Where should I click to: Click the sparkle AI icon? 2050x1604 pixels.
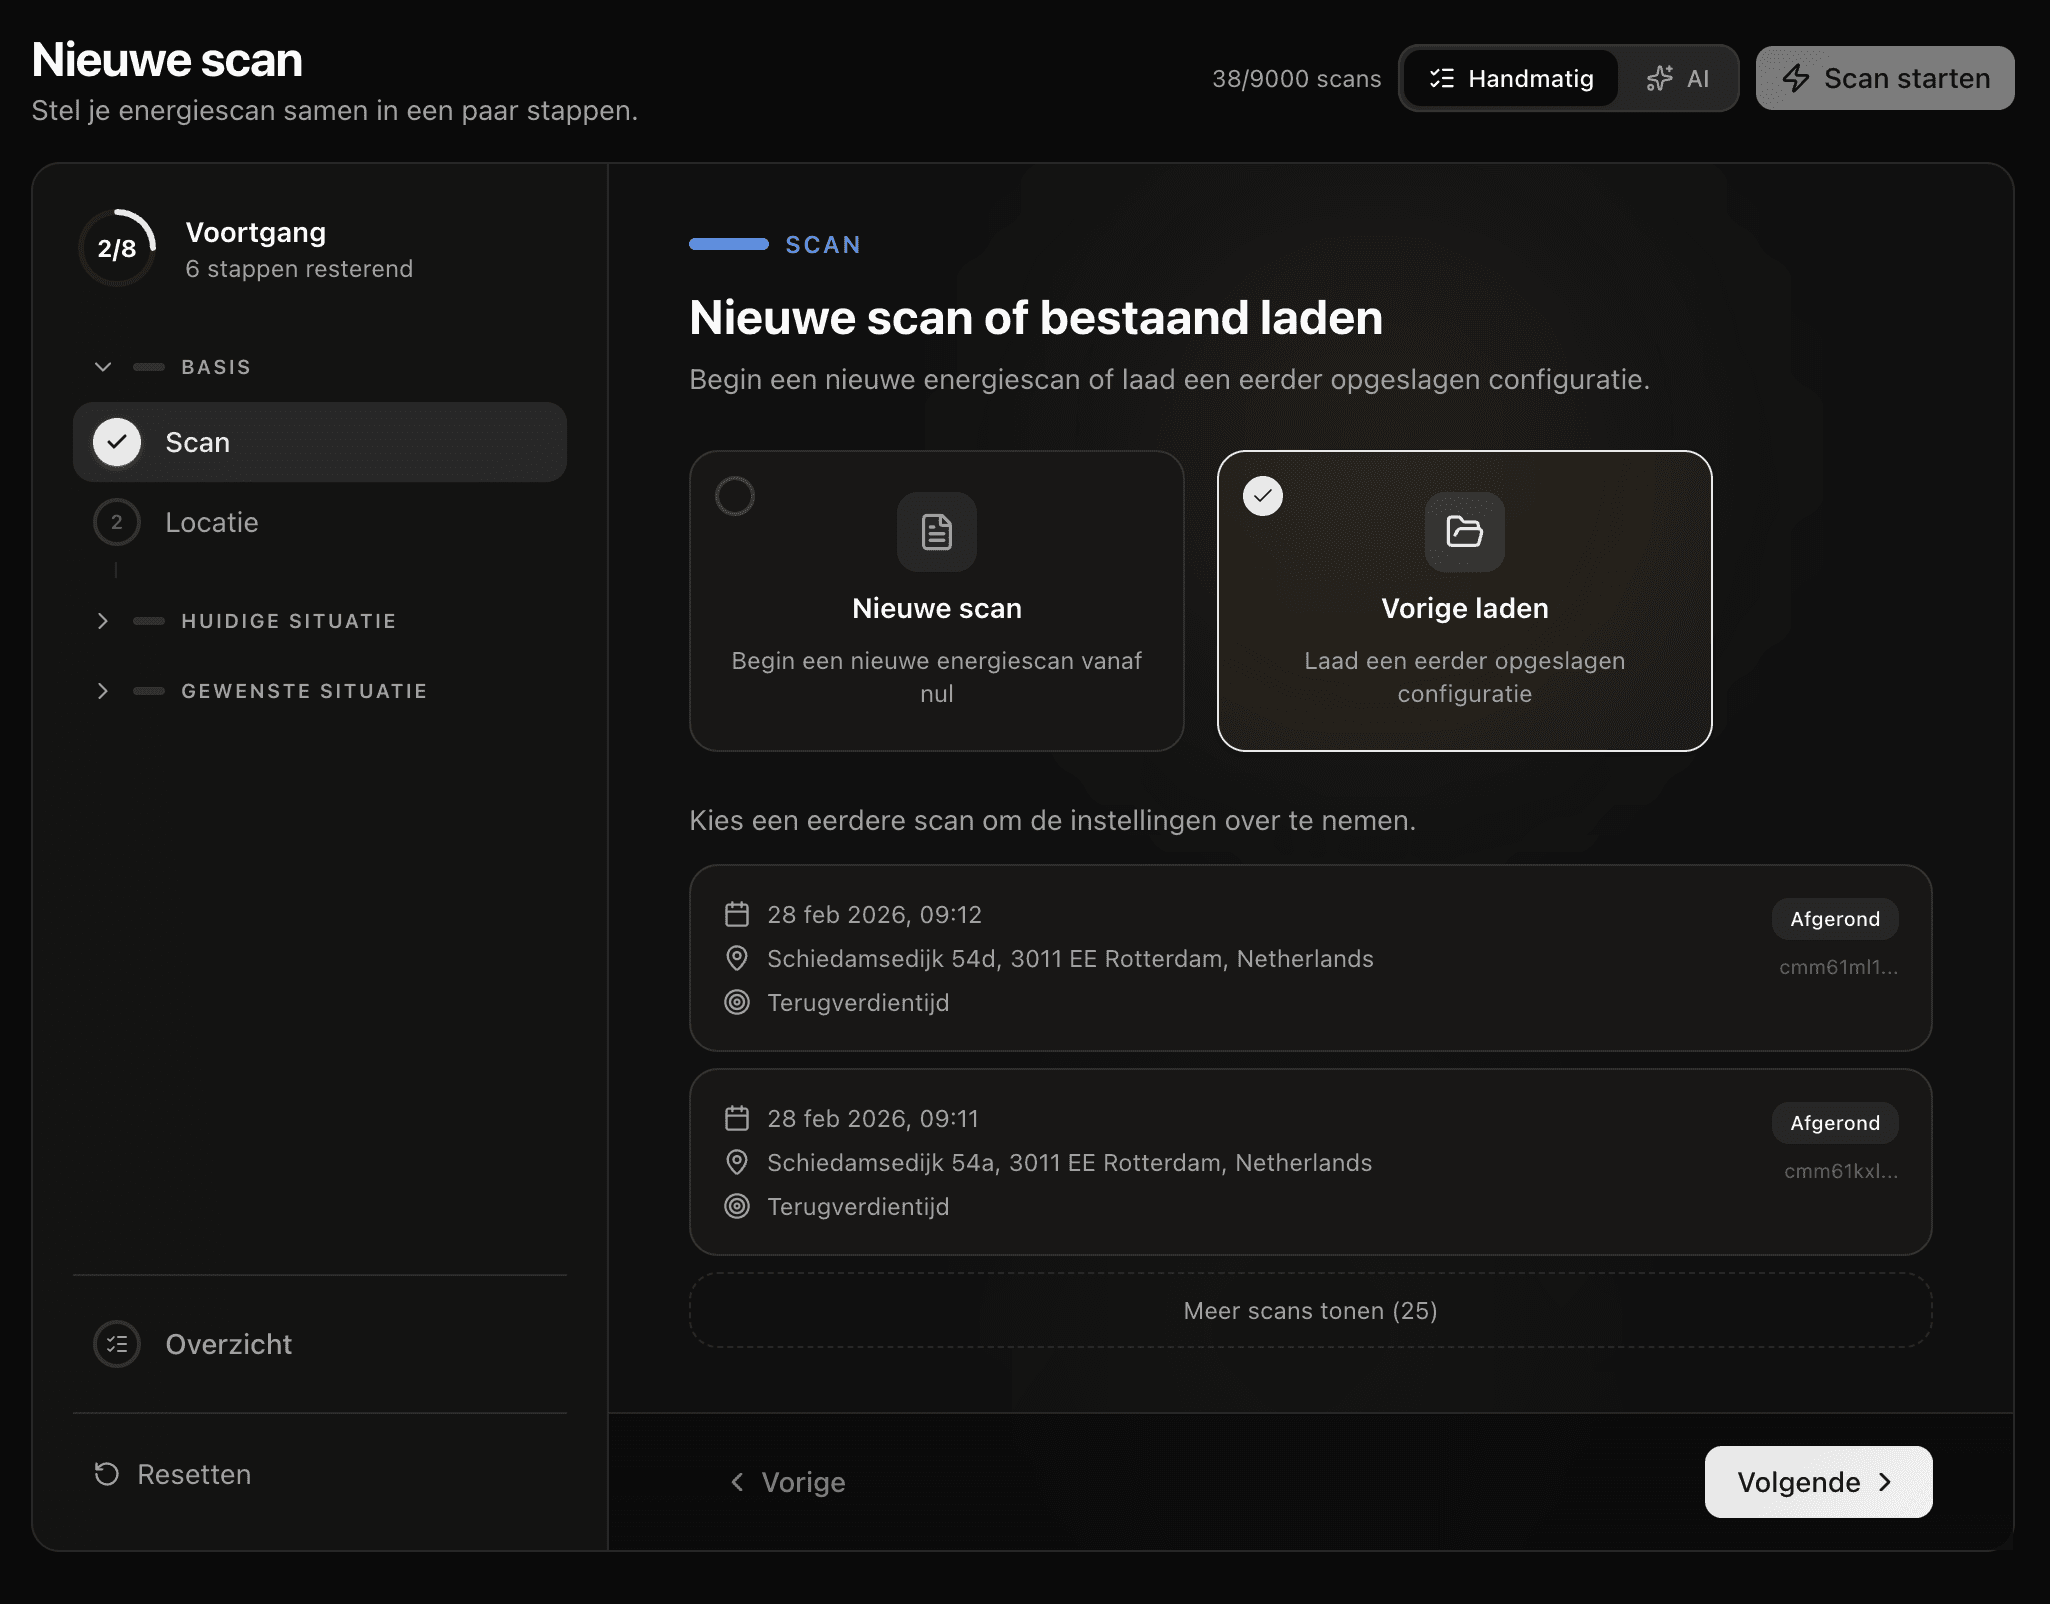pos(1660,78)
